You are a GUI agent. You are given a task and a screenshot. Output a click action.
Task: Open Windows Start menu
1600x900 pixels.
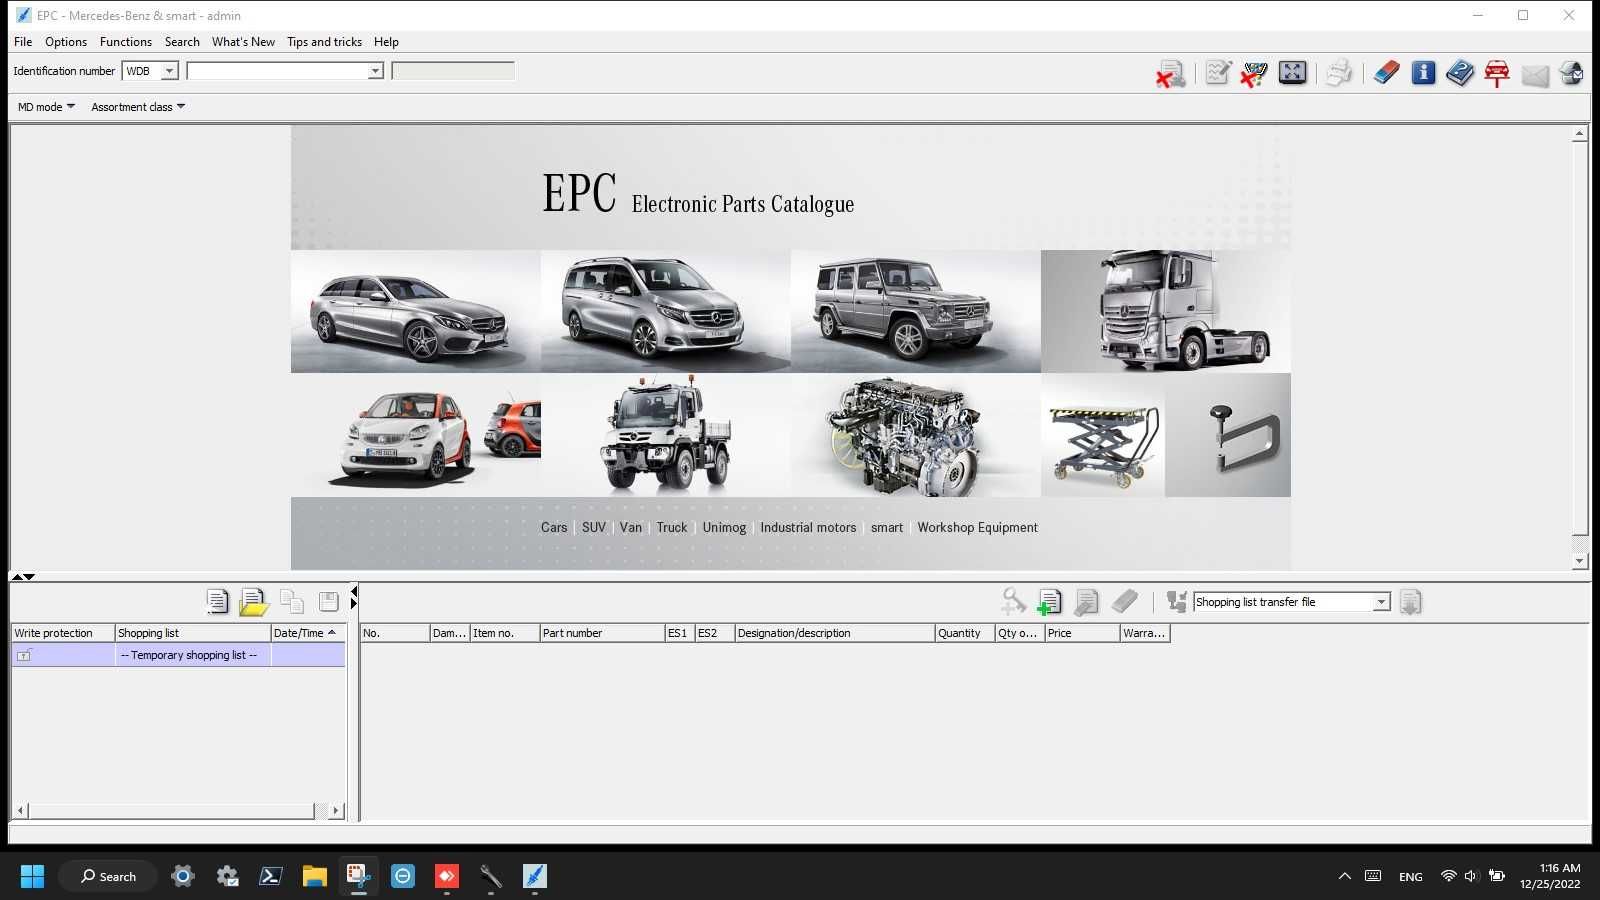(32, 876)
